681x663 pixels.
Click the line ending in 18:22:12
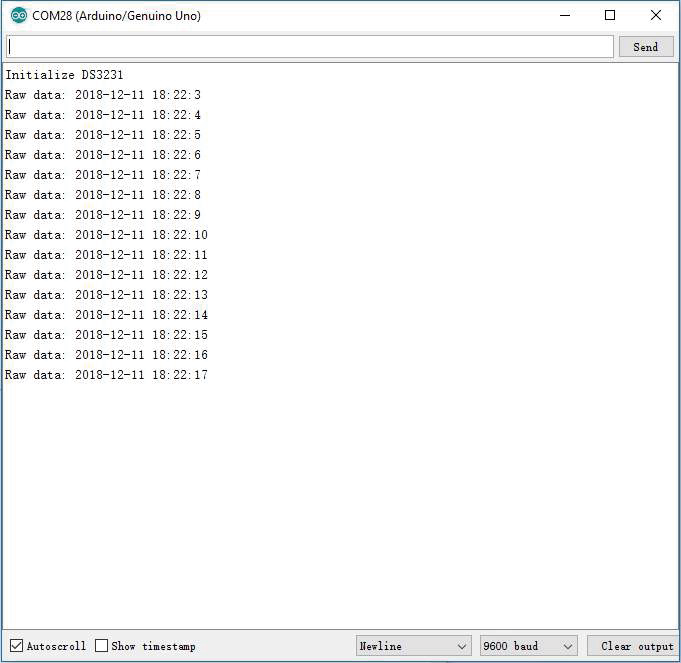point(106,274)
